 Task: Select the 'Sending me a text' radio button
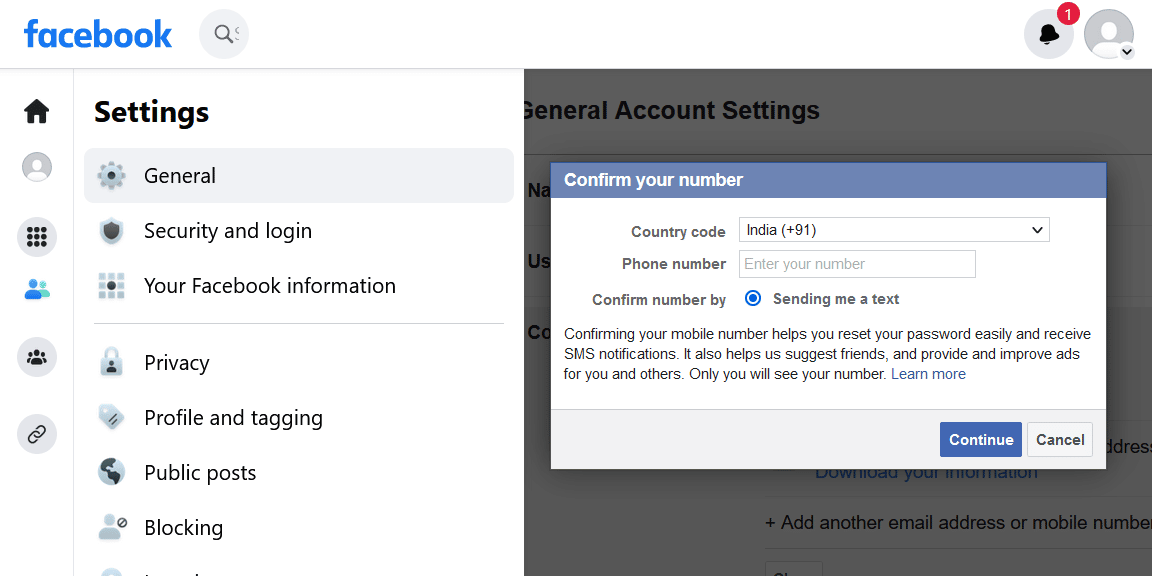(x=753, y=298)
